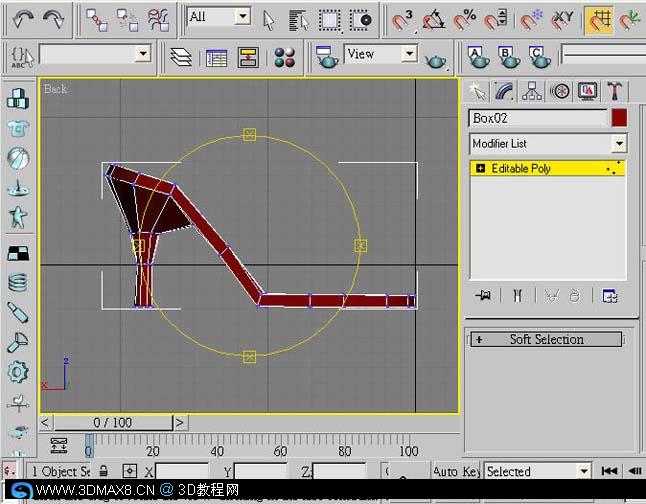Open the Modifier List dropdown
The image size is (646, 504).
point(548,143)
